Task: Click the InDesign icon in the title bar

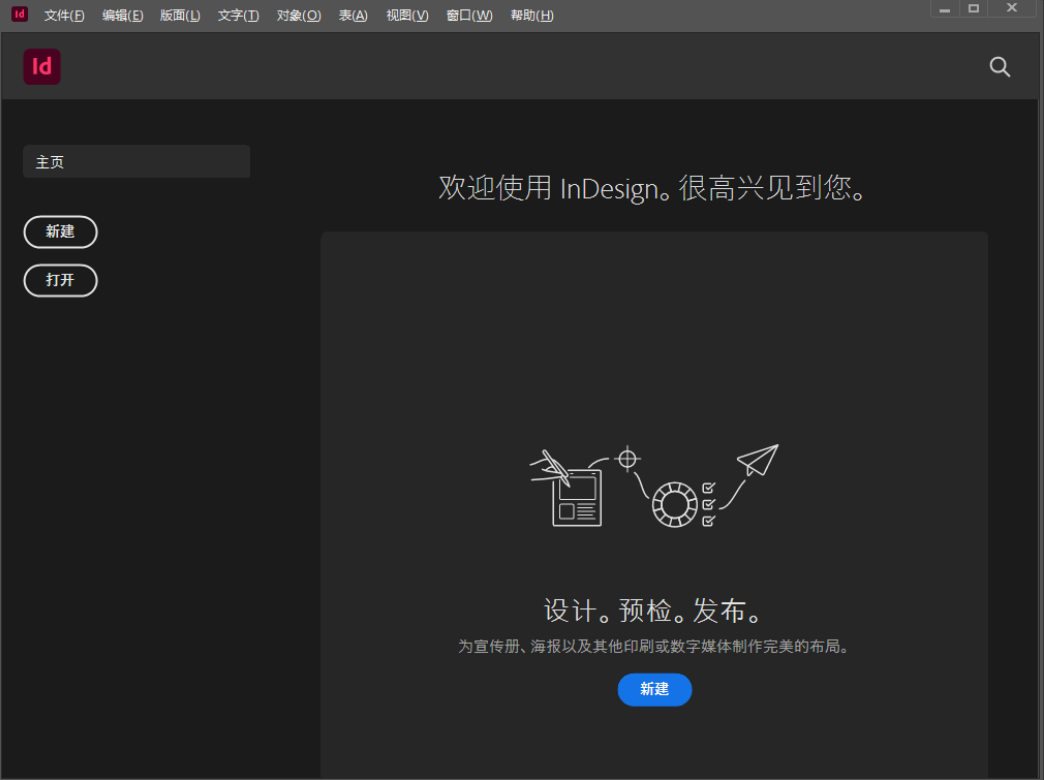Action: pos(17,14)
